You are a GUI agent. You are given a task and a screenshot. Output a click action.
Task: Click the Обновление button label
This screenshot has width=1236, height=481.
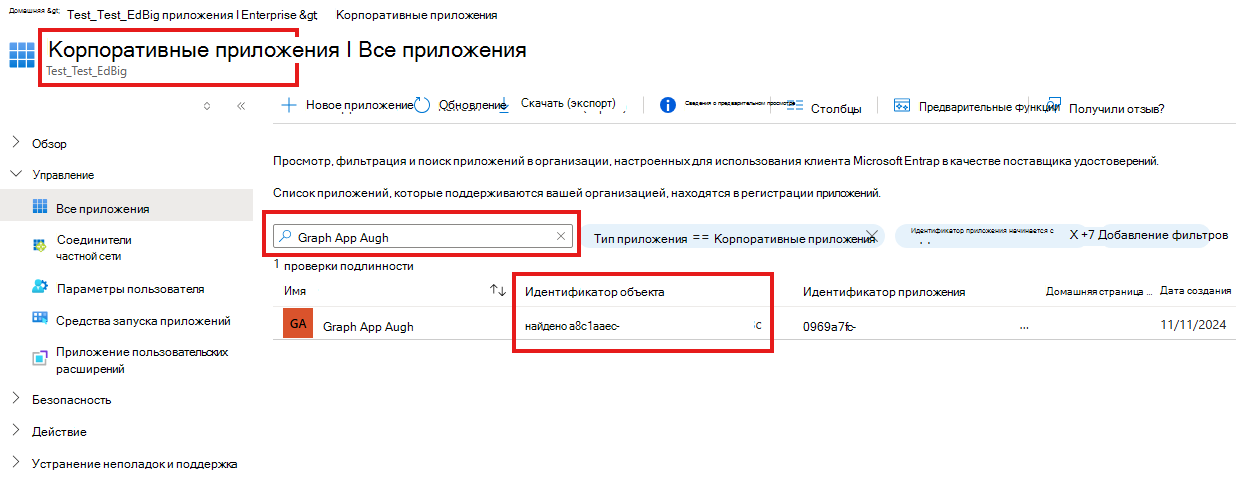pyautogui.click(x=473, y=105)
